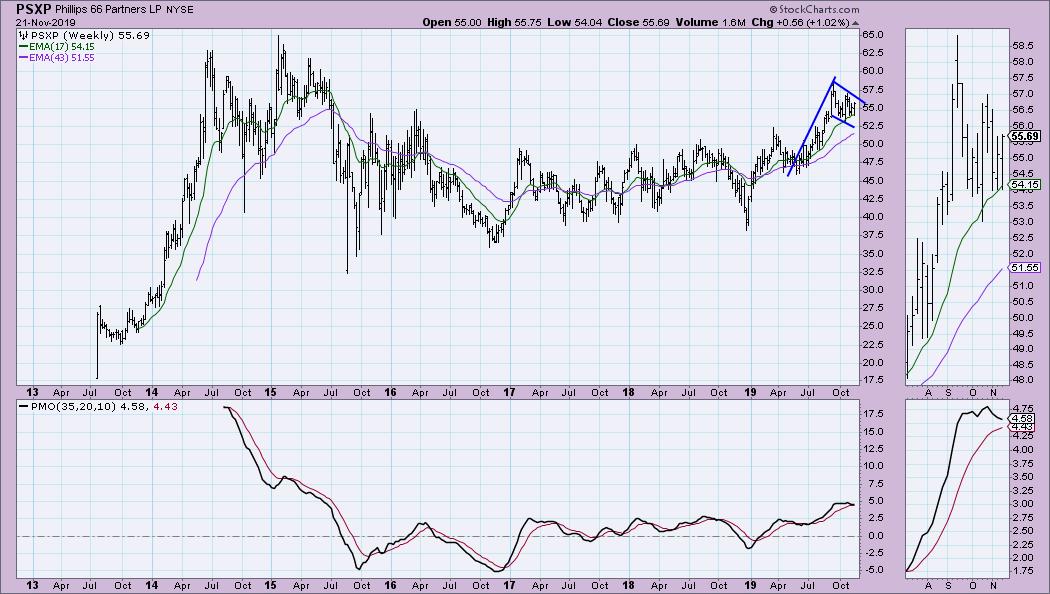
Task: Select the PMO(35,20,10) indicator label
Action: (73, 406)
